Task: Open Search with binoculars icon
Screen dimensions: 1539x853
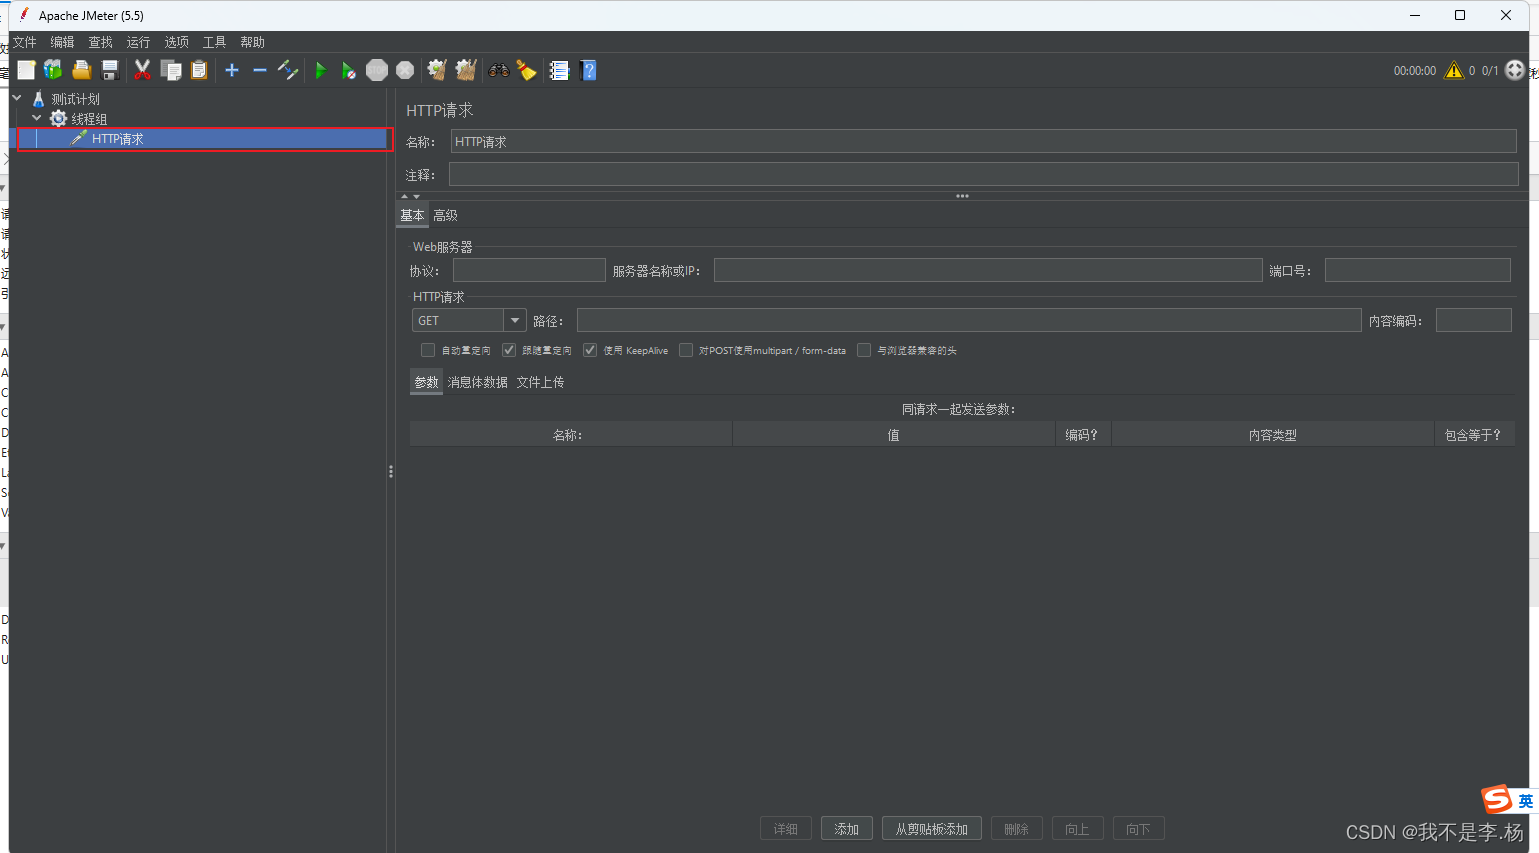Action: [x=498, y=70]
